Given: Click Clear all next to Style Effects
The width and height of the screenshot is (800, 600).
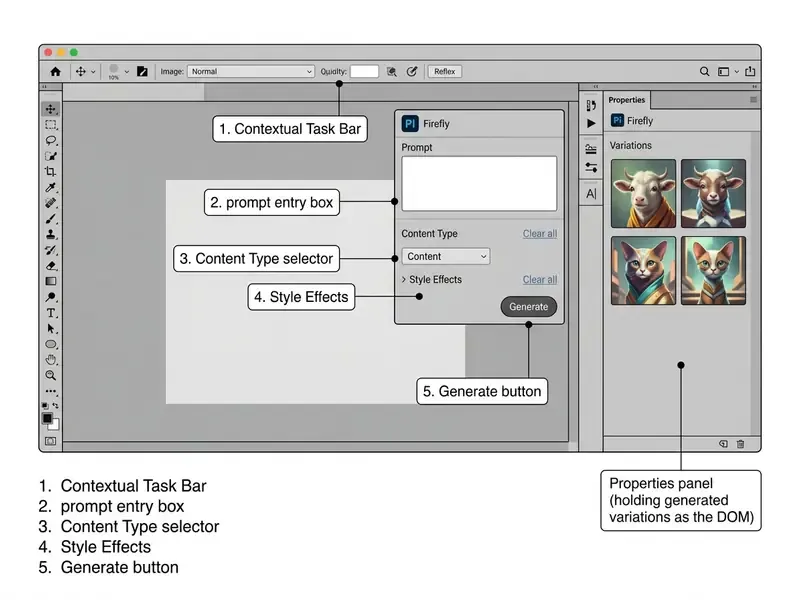Looking at the screenshot, I should click(x=540, y=280).
